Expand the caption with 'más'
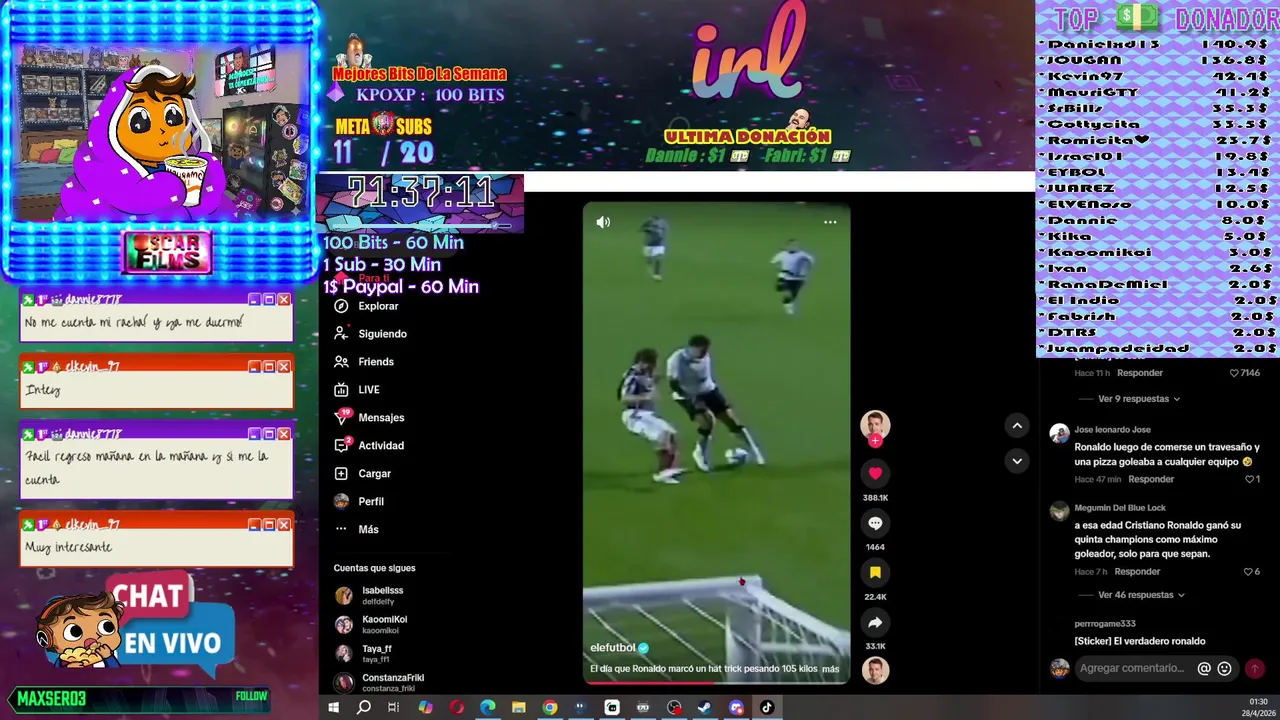Screen dimensions: 1280x720 pos(830,669)
